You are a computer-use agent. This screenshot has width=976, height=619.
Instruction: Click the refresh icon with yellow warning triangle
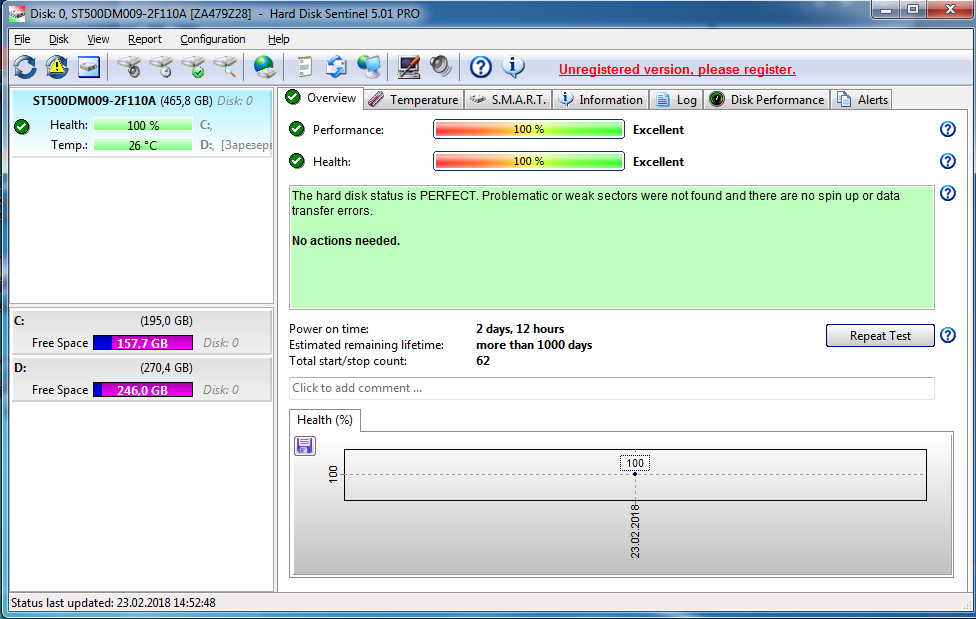57,67
